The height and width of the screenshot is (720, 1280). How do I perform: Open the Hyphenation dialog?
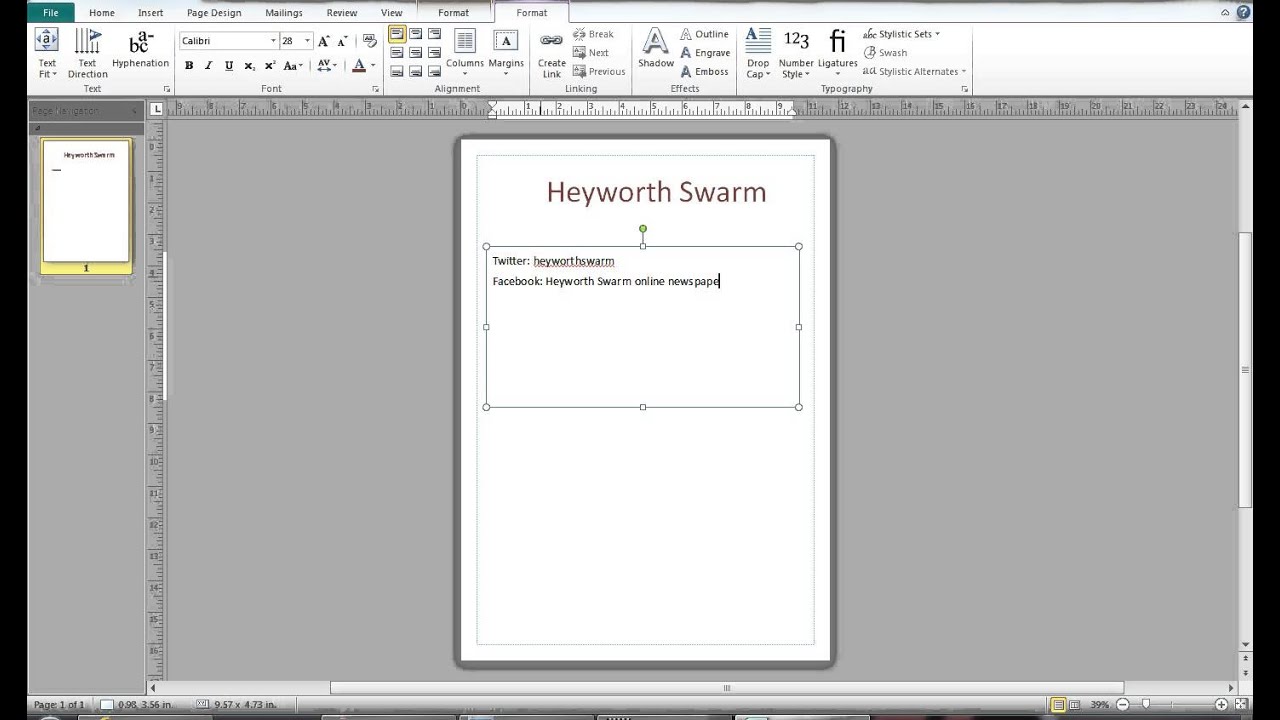click(140, 49)
